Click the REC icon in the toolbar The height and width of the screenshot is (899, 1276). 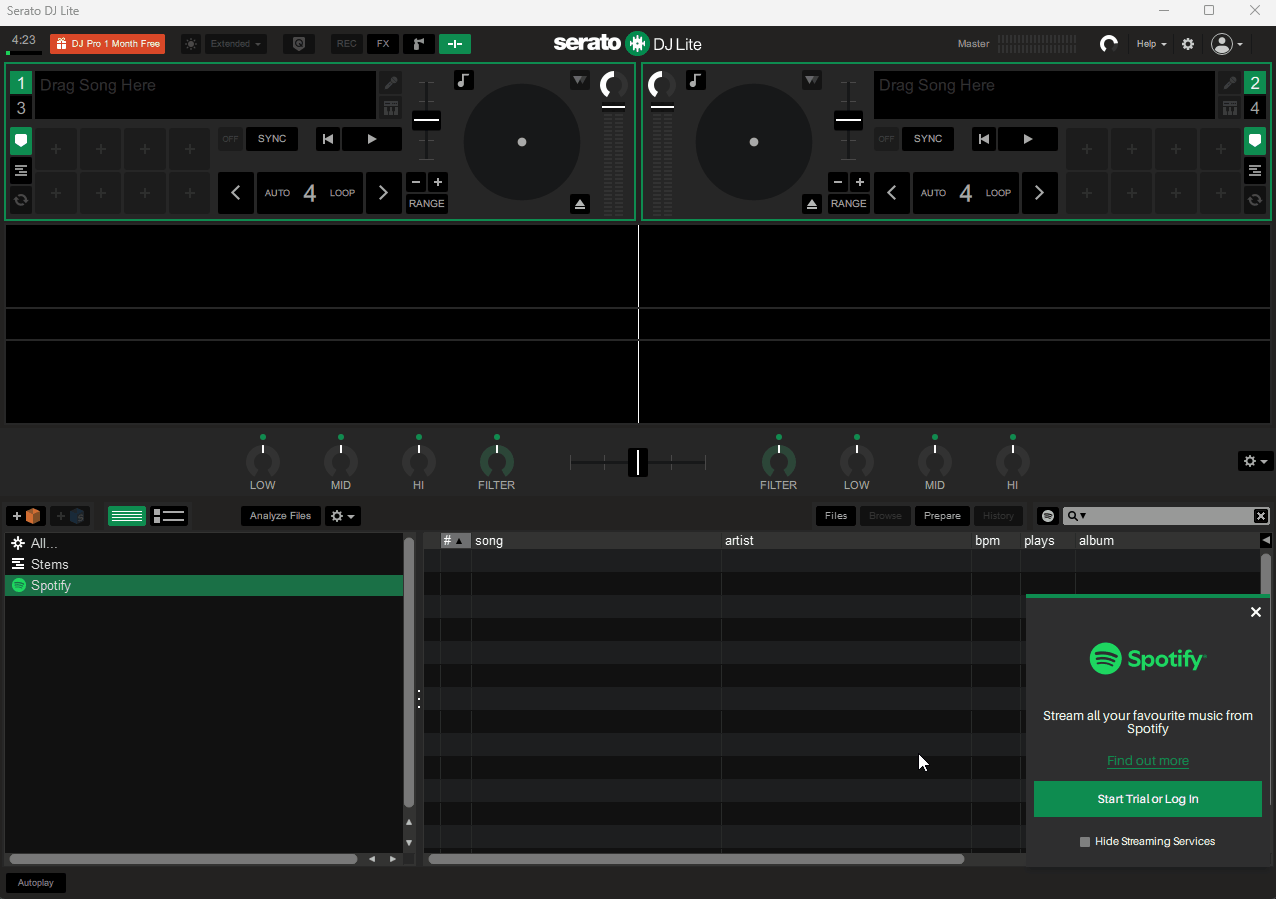point(346,44)
